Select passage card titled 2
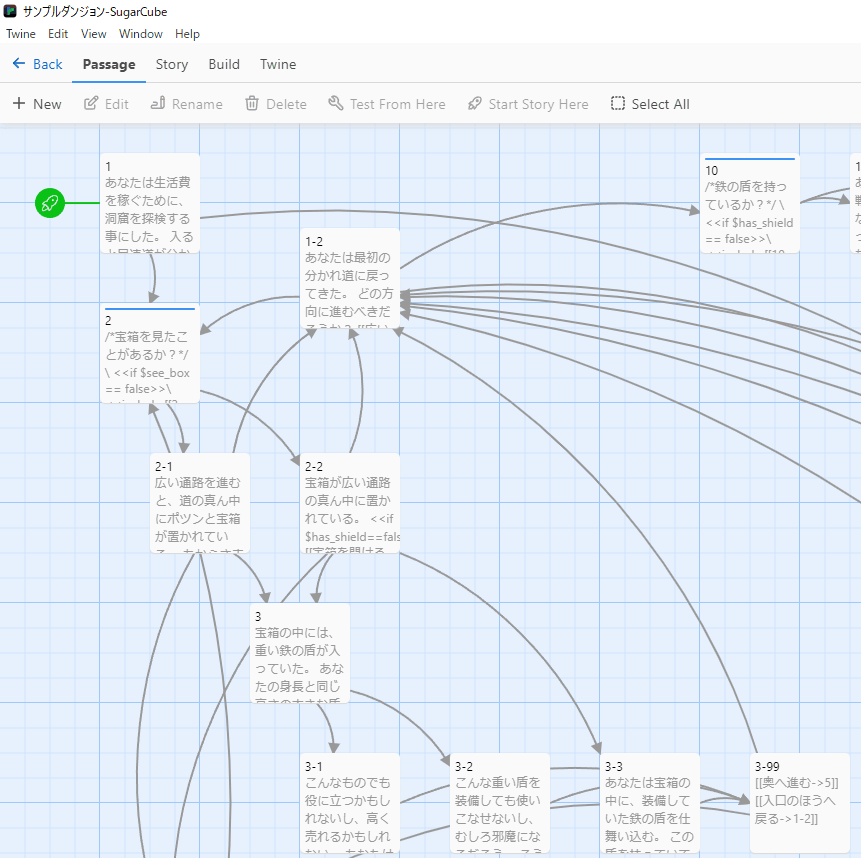 click(x=150, y=353)
